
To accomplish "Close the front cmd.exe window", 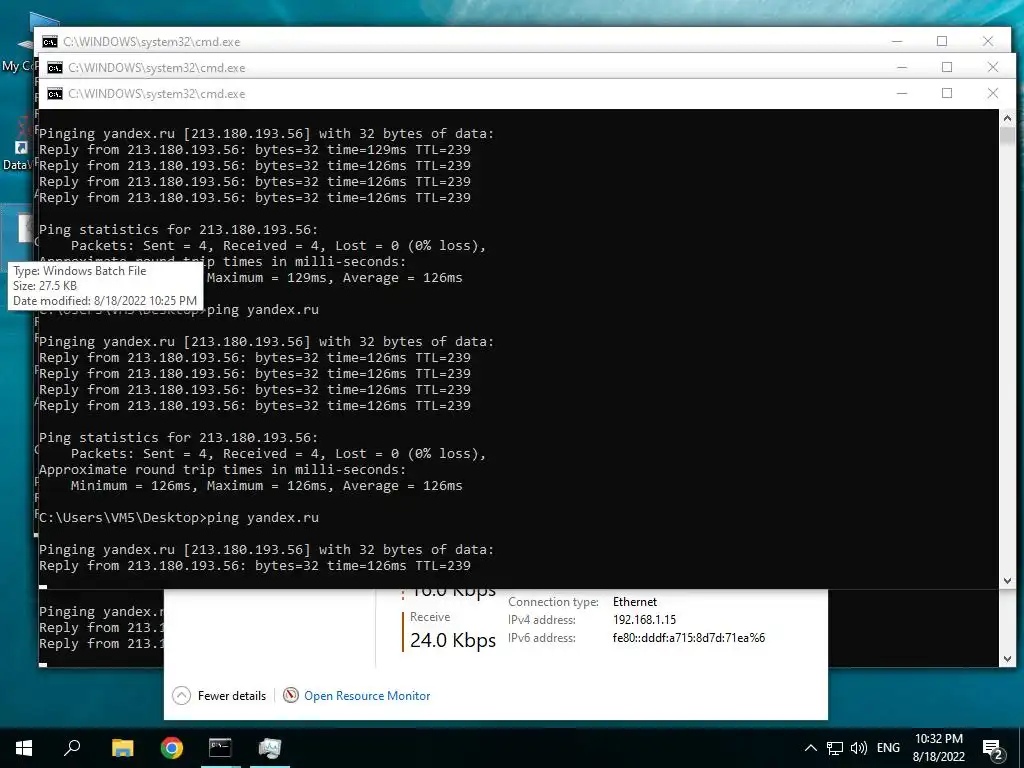I will pos(993,93).
